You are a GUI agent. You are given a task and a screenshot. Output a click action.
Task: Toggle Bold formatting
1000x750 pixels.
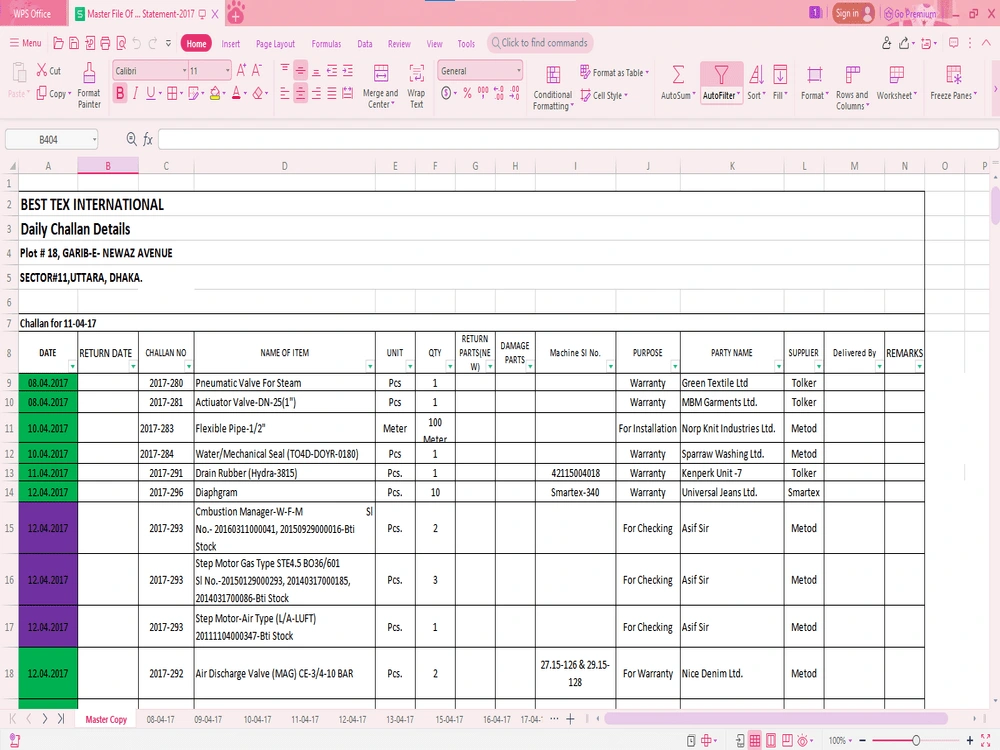(120, 94)
